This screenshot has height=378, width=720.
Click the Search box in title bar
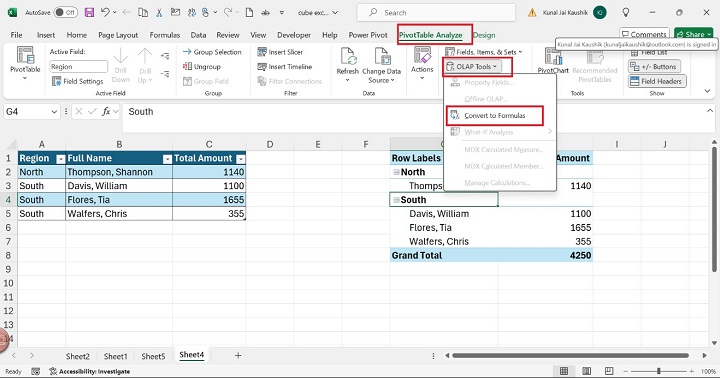(436, 13)
